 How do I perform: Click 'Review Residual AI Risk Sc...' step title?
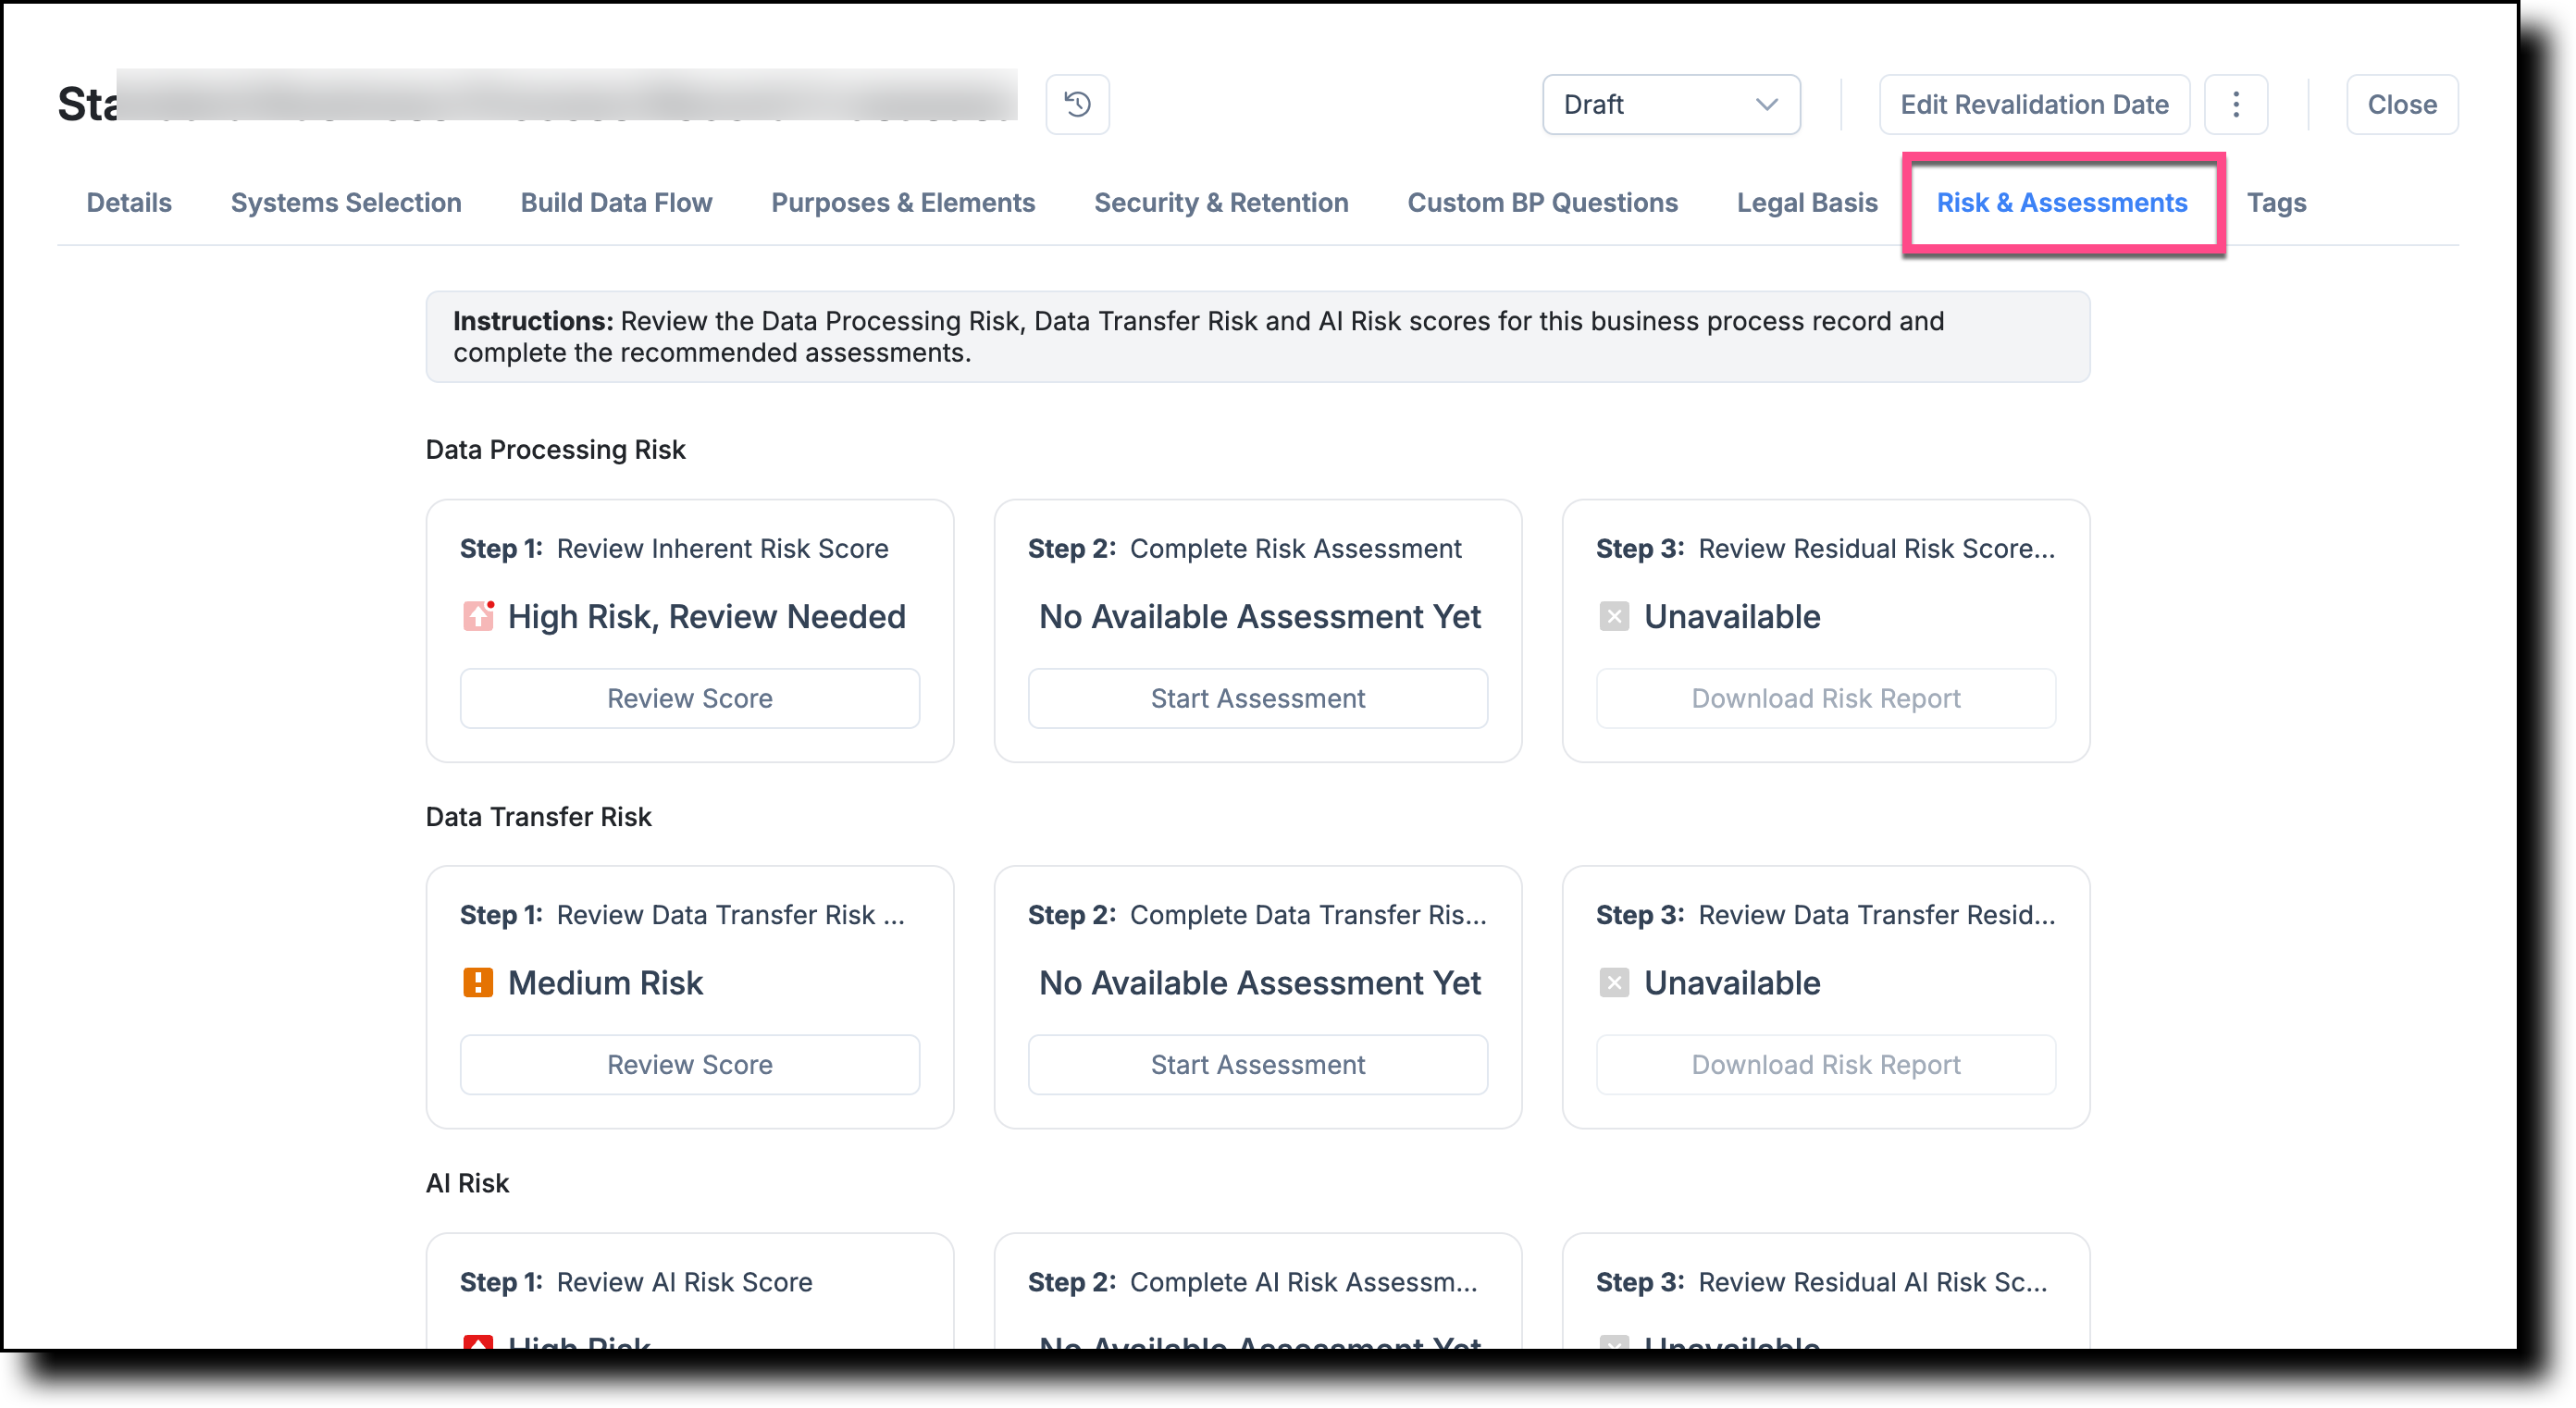(x=1873, y=1282)
